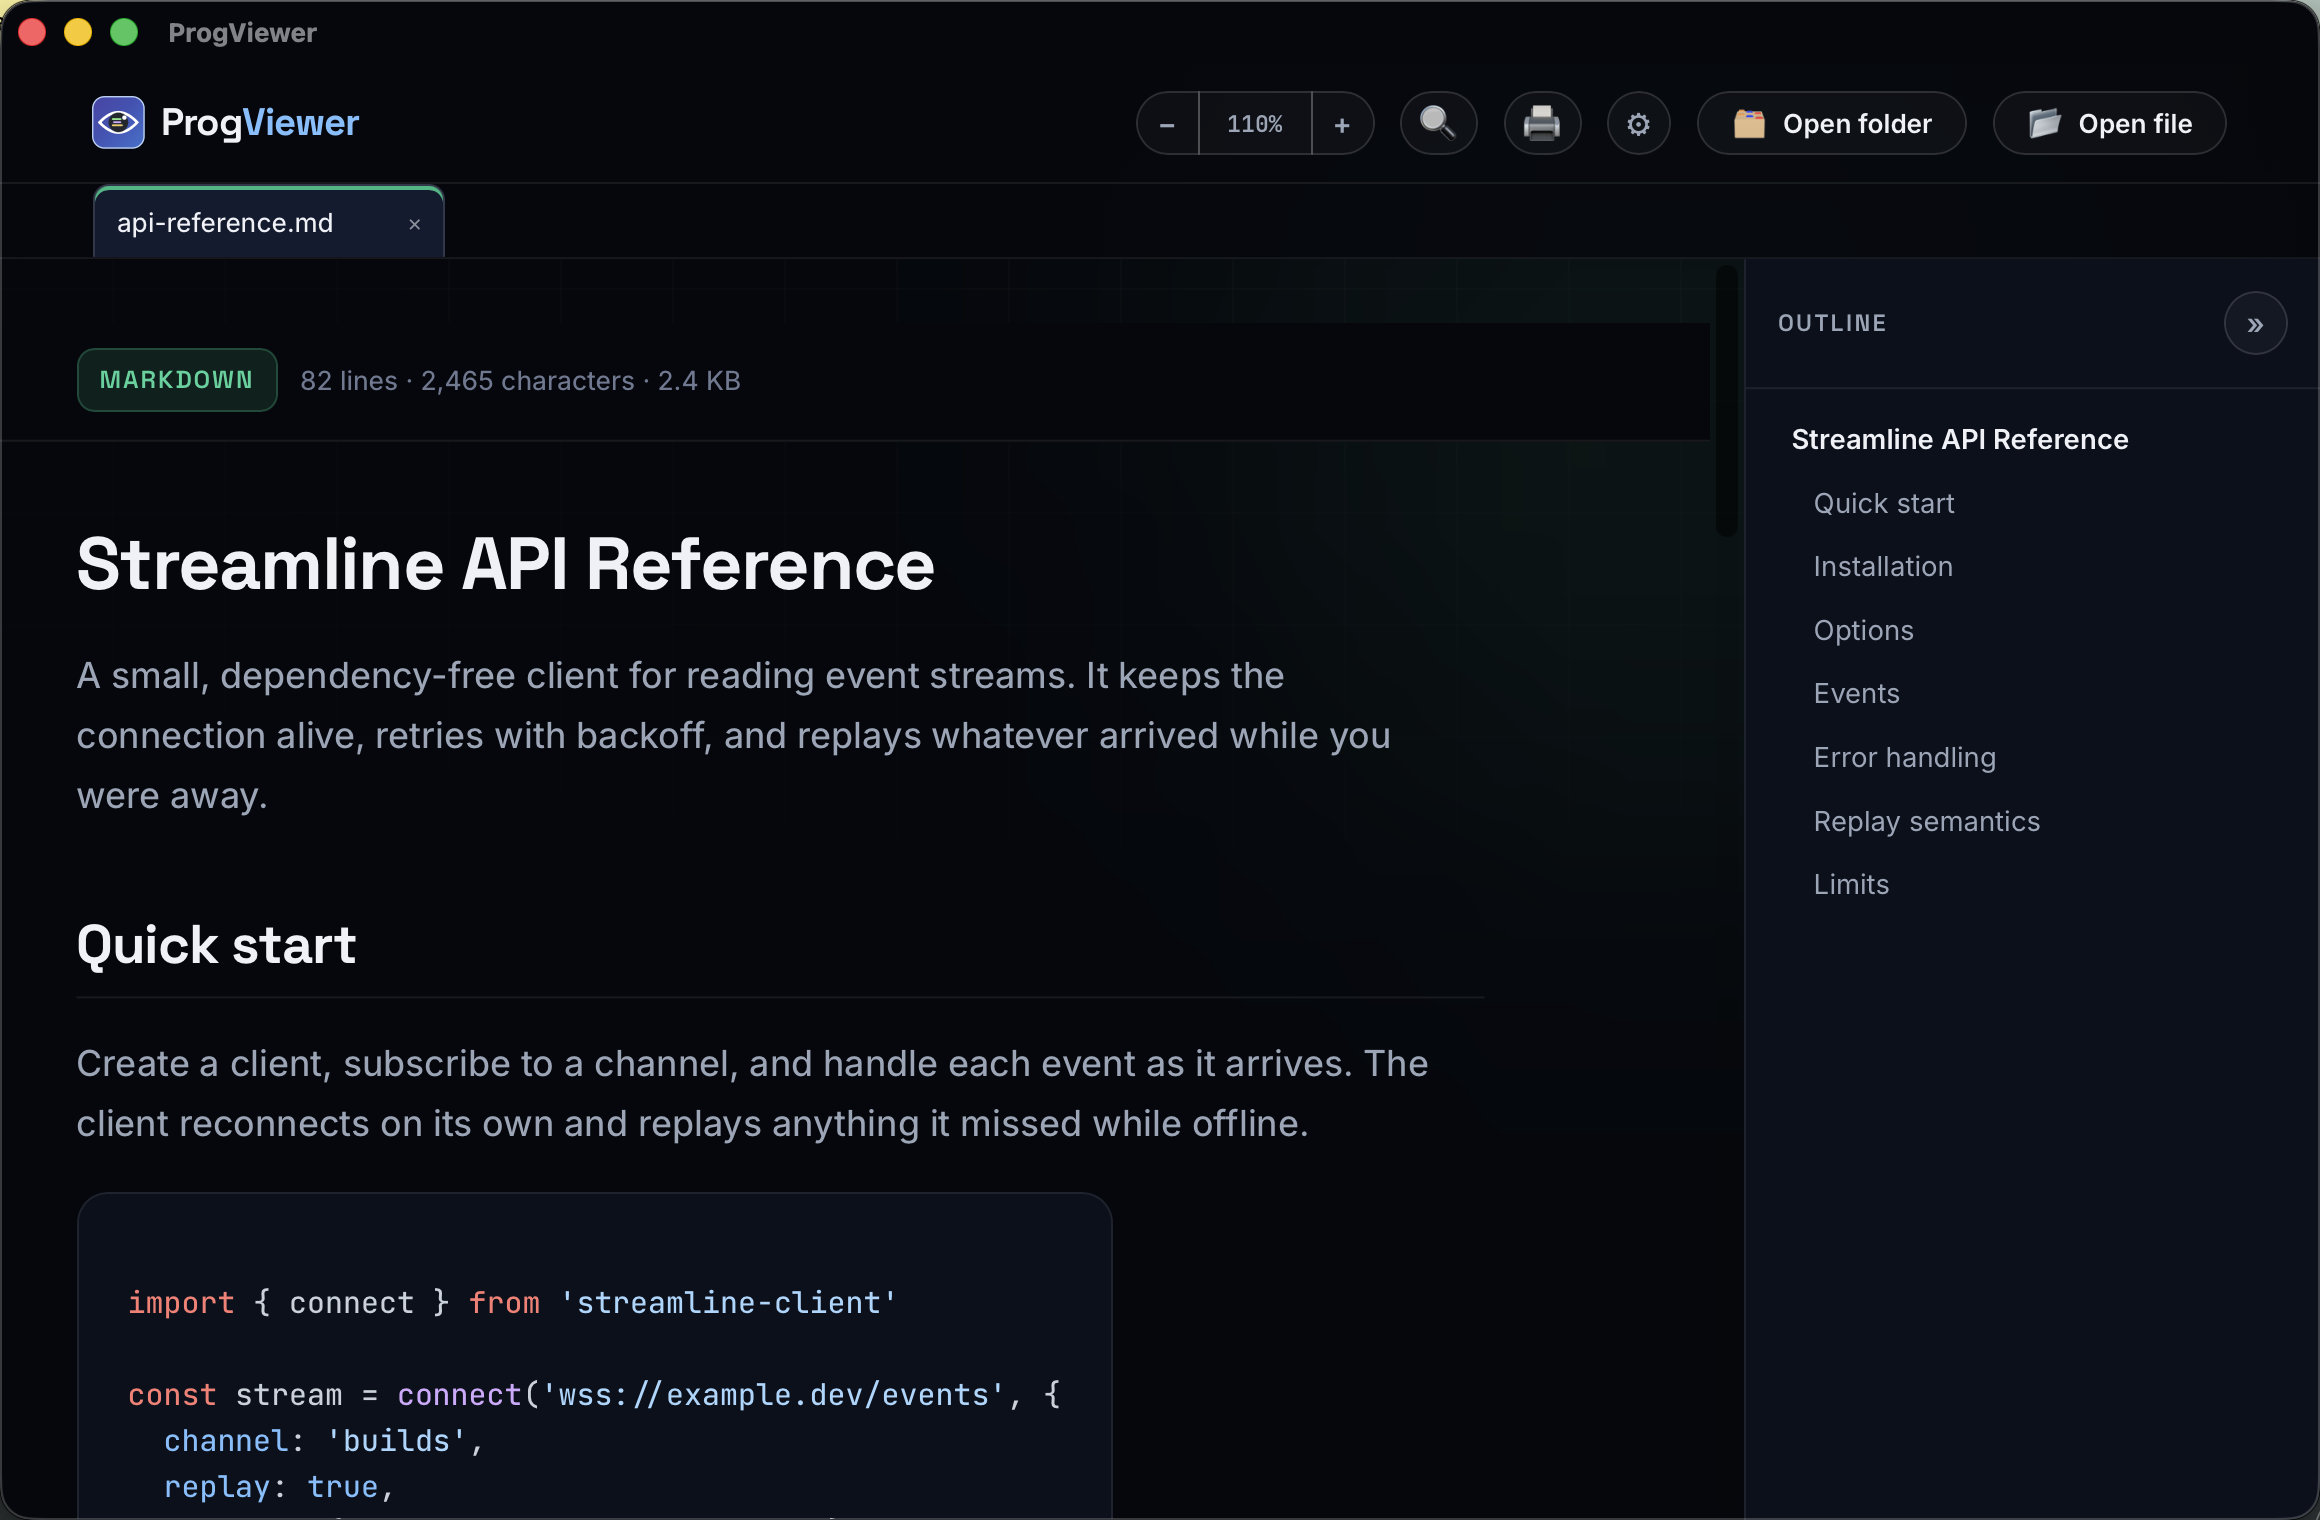
Task: Click the OUTLINE panel header label
Action: [1832, 323]
